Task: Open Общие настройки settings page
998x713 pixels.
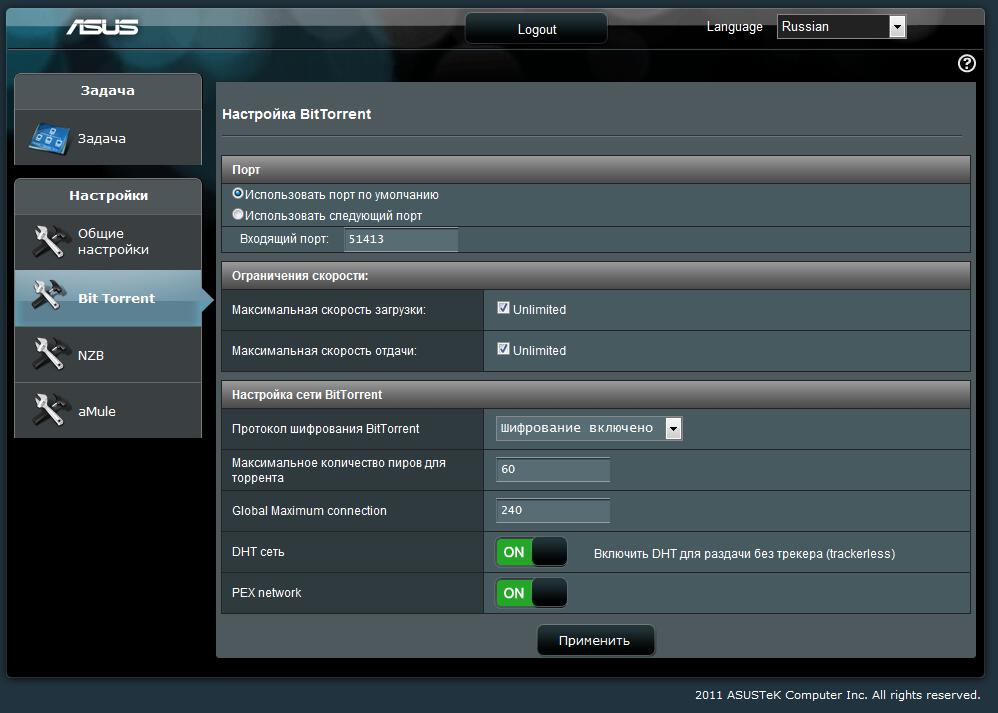Action: [108, 242]
